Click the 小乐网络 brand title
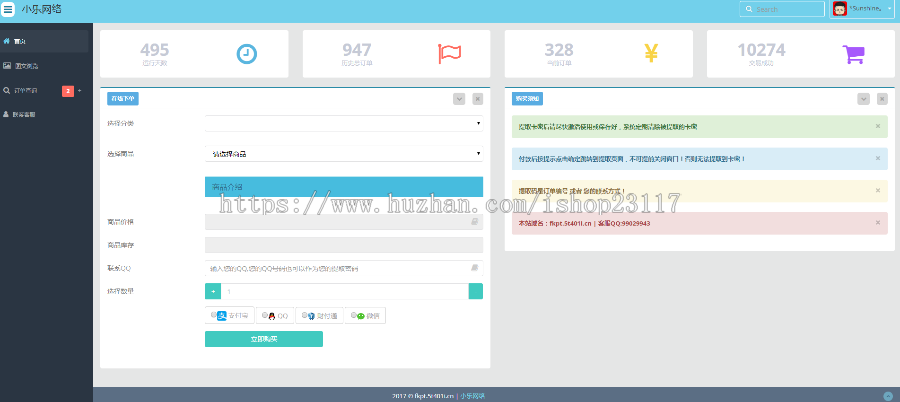 click(41, 9)
